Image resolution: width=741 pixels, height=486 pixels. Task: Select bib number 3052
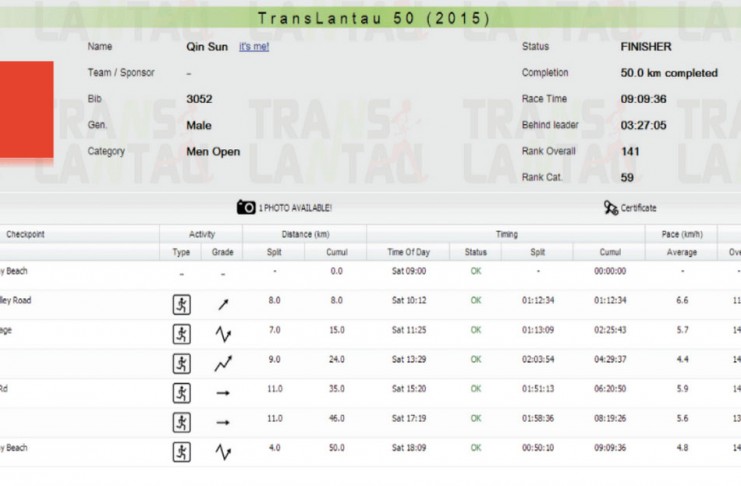(199, 99)
